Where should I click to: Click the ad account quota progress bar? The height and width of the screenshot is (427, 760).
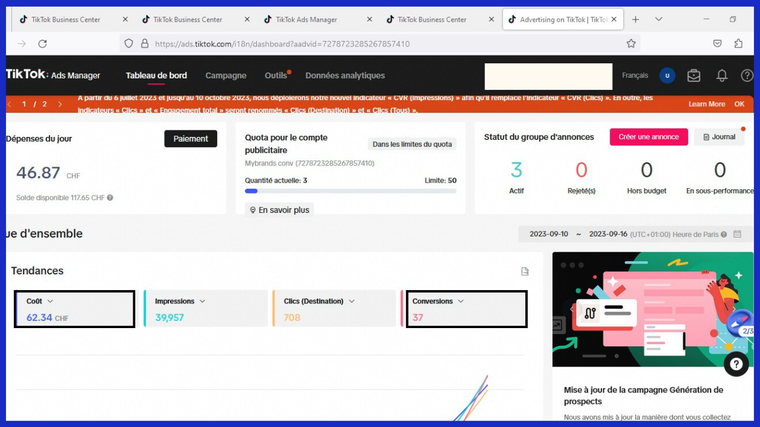coord(350,191)
